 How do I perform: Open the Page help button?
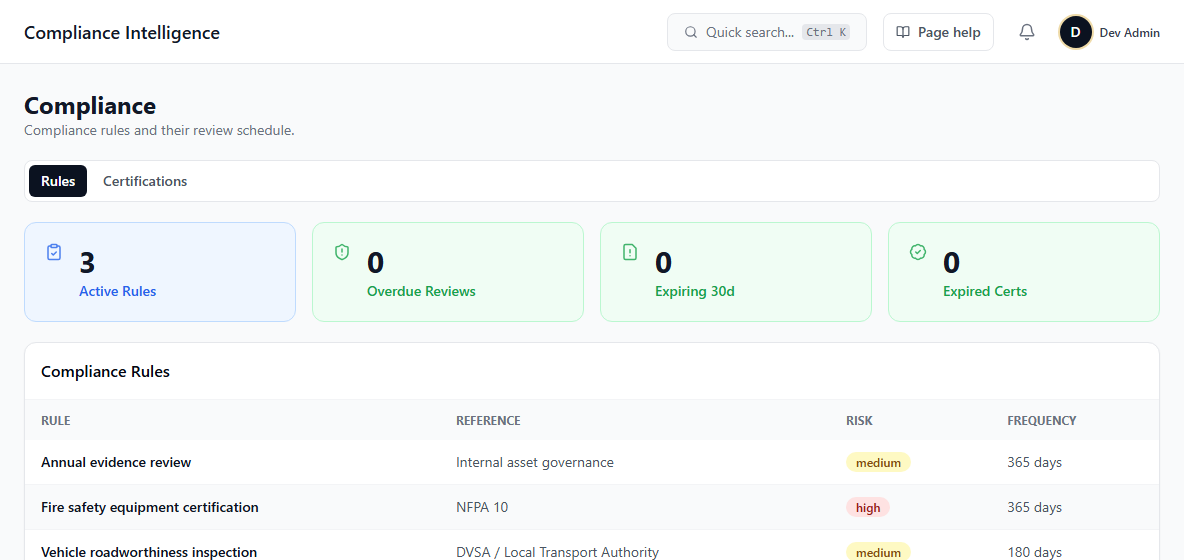tap(938, 32)
